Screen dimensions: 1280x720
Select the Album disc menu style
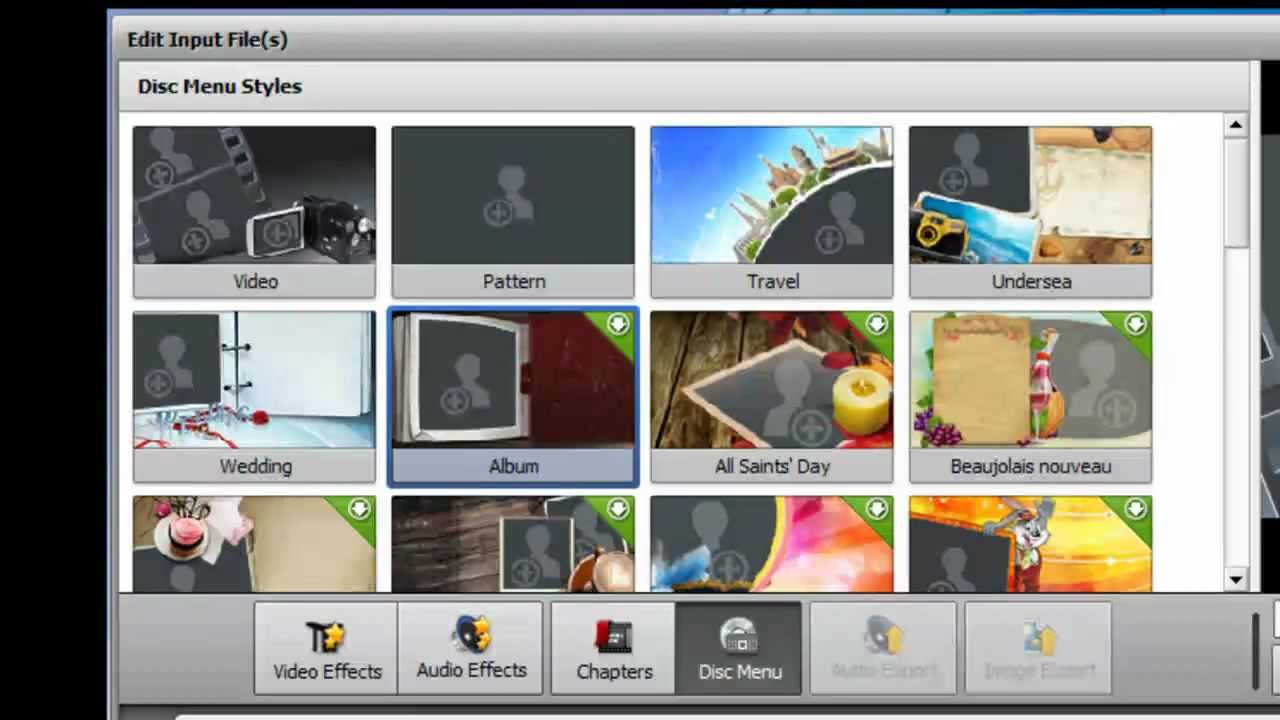pos(513,397)
